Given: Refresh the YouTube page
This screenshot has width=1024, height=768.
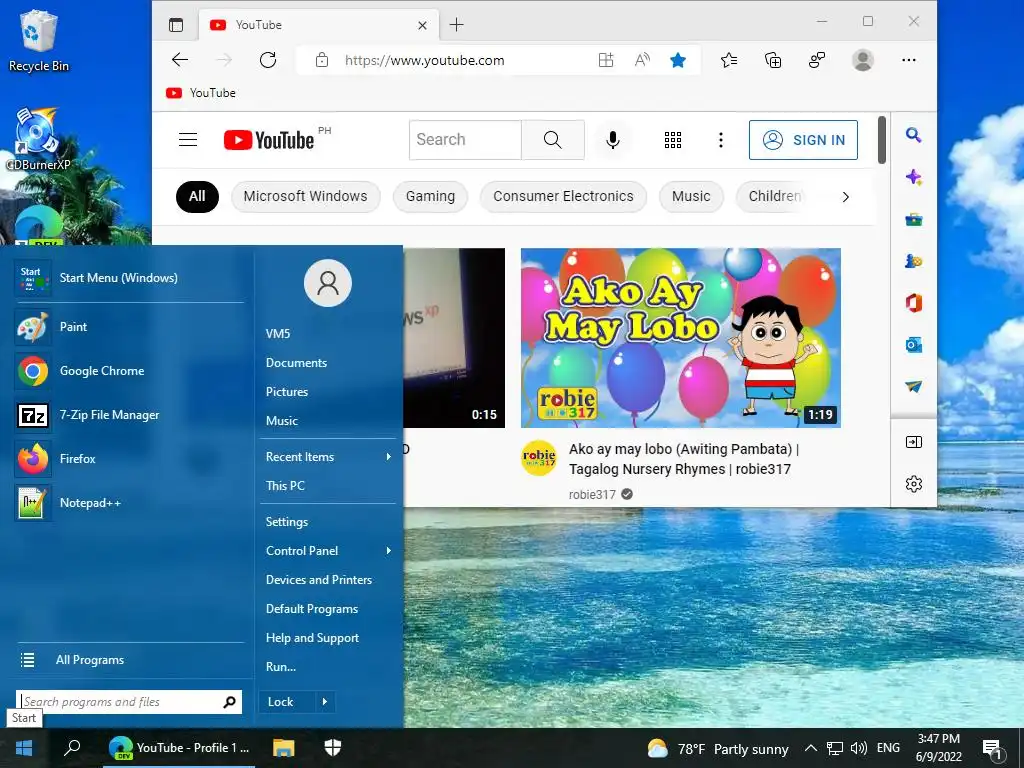Looking at the screenshot, I should pos(268,60).
